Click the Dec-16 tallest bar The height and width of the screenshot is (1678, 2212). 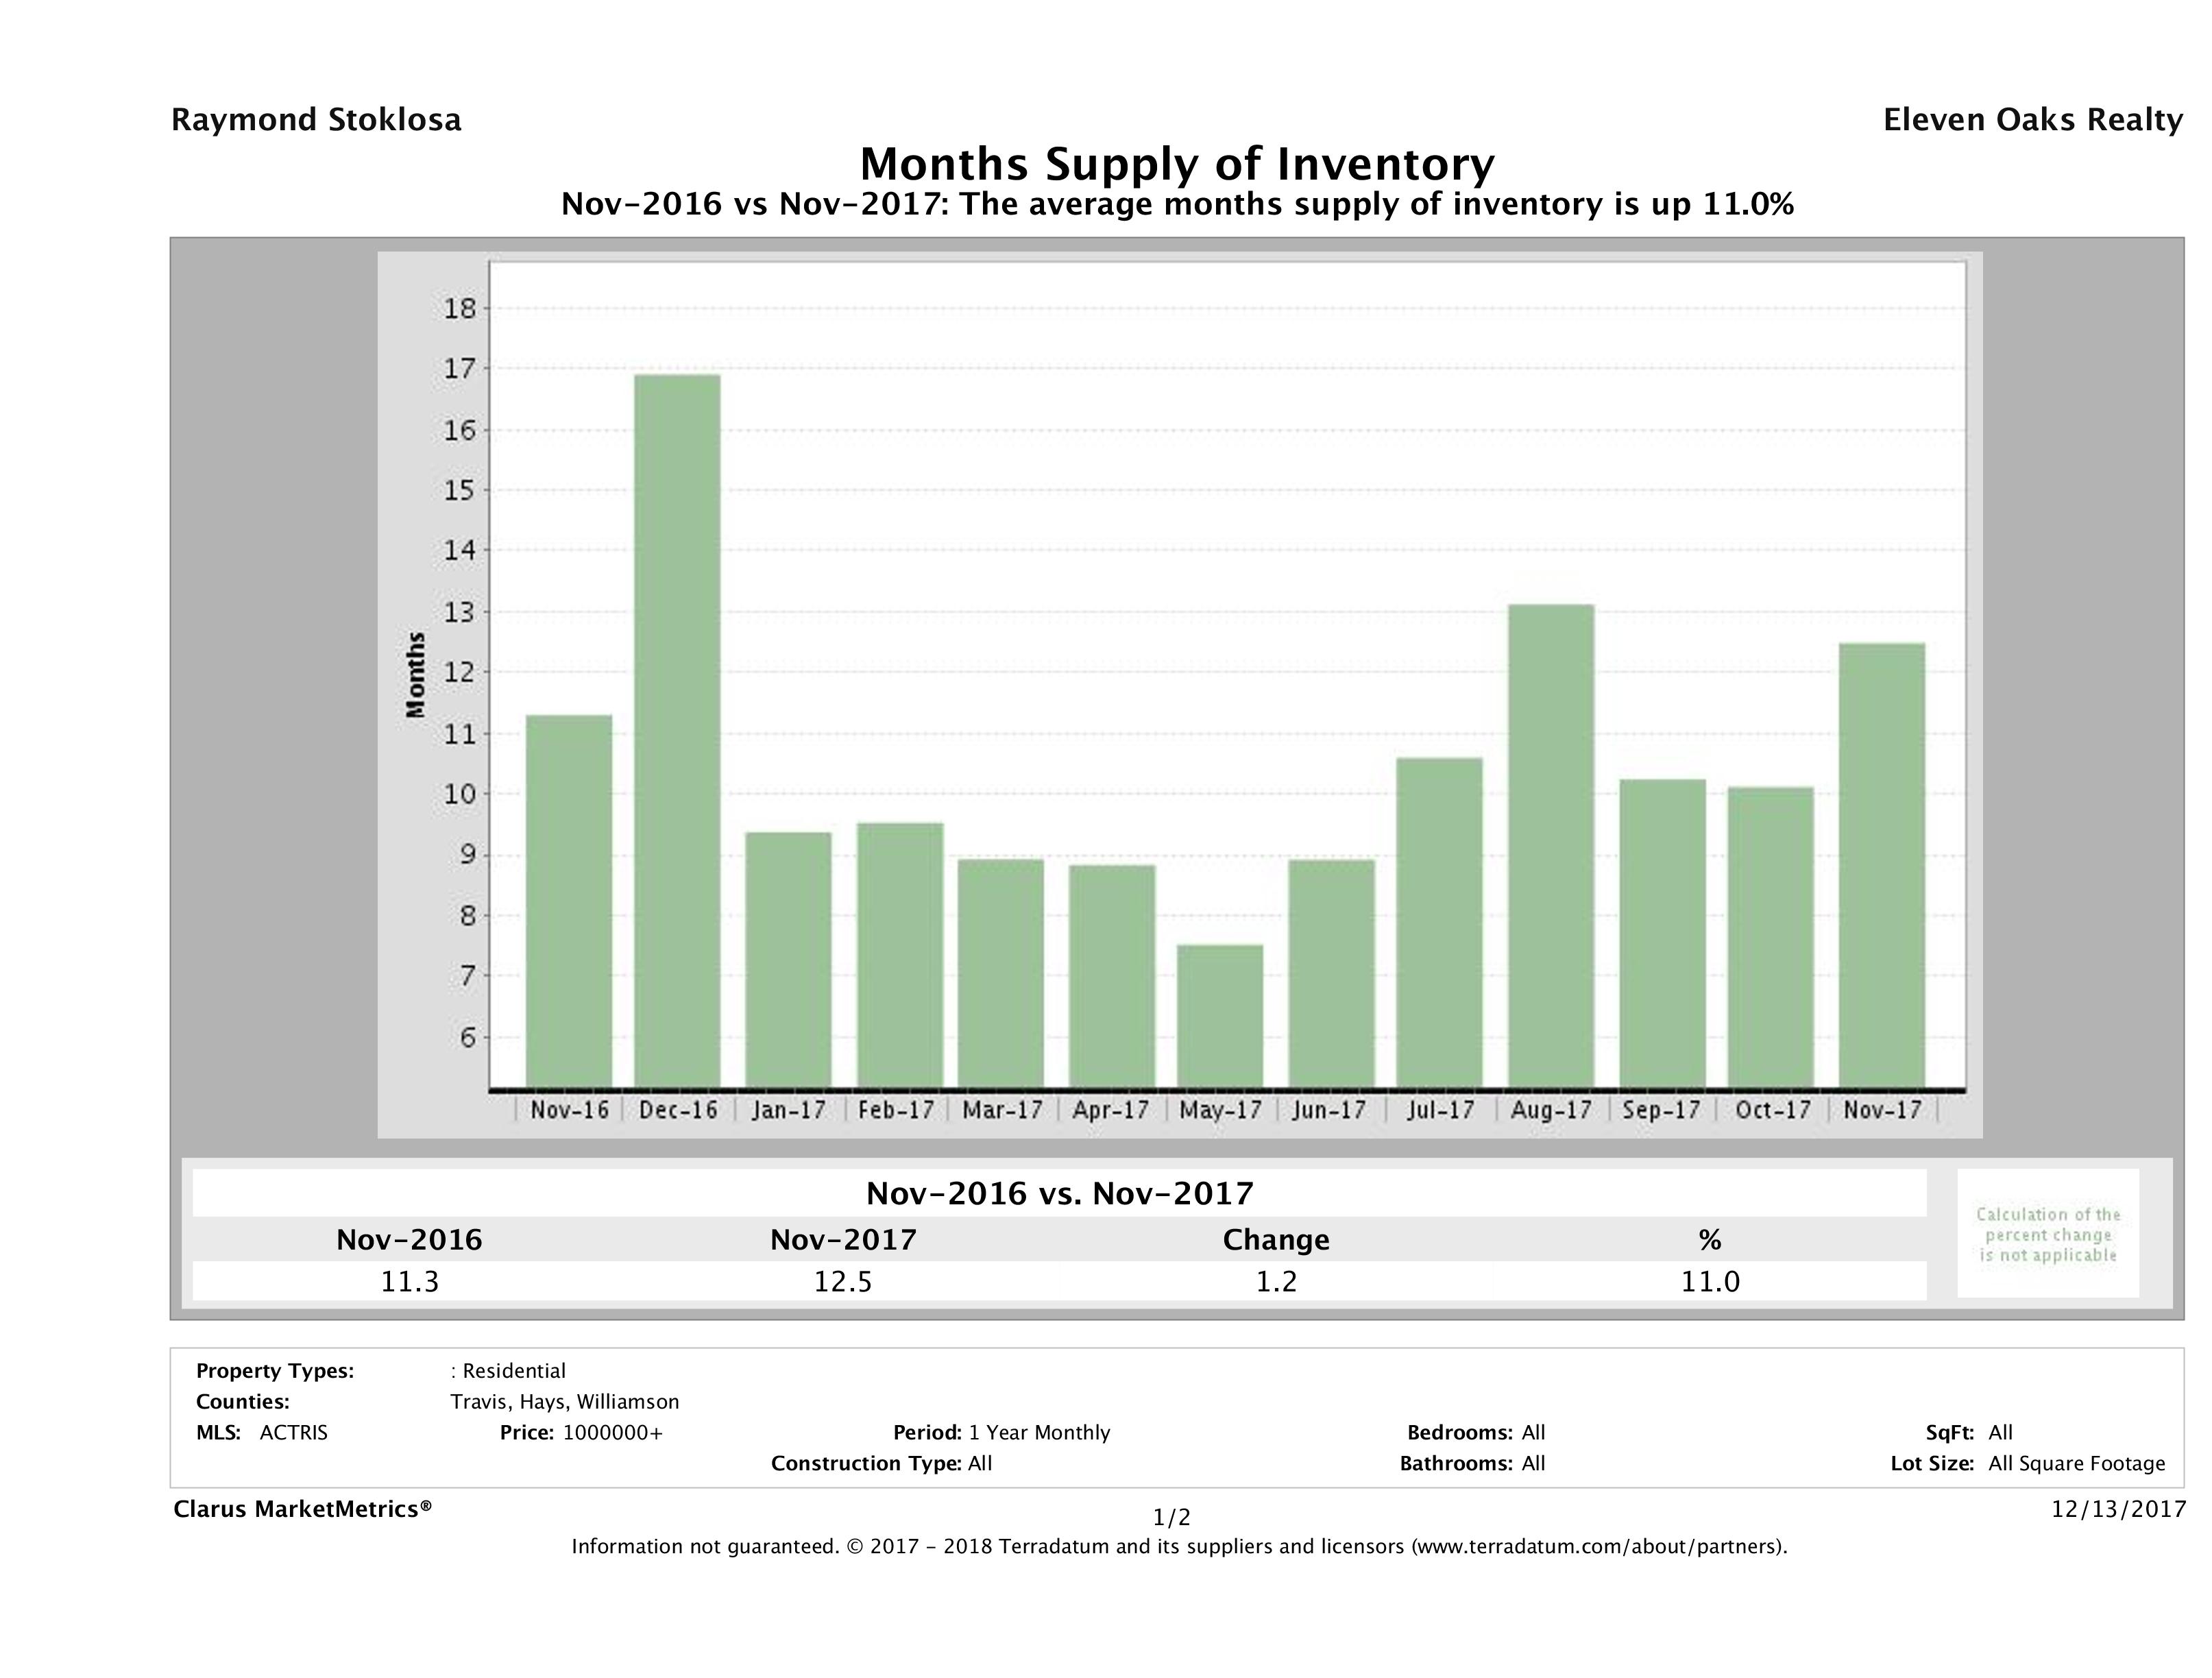coord(677,730)
